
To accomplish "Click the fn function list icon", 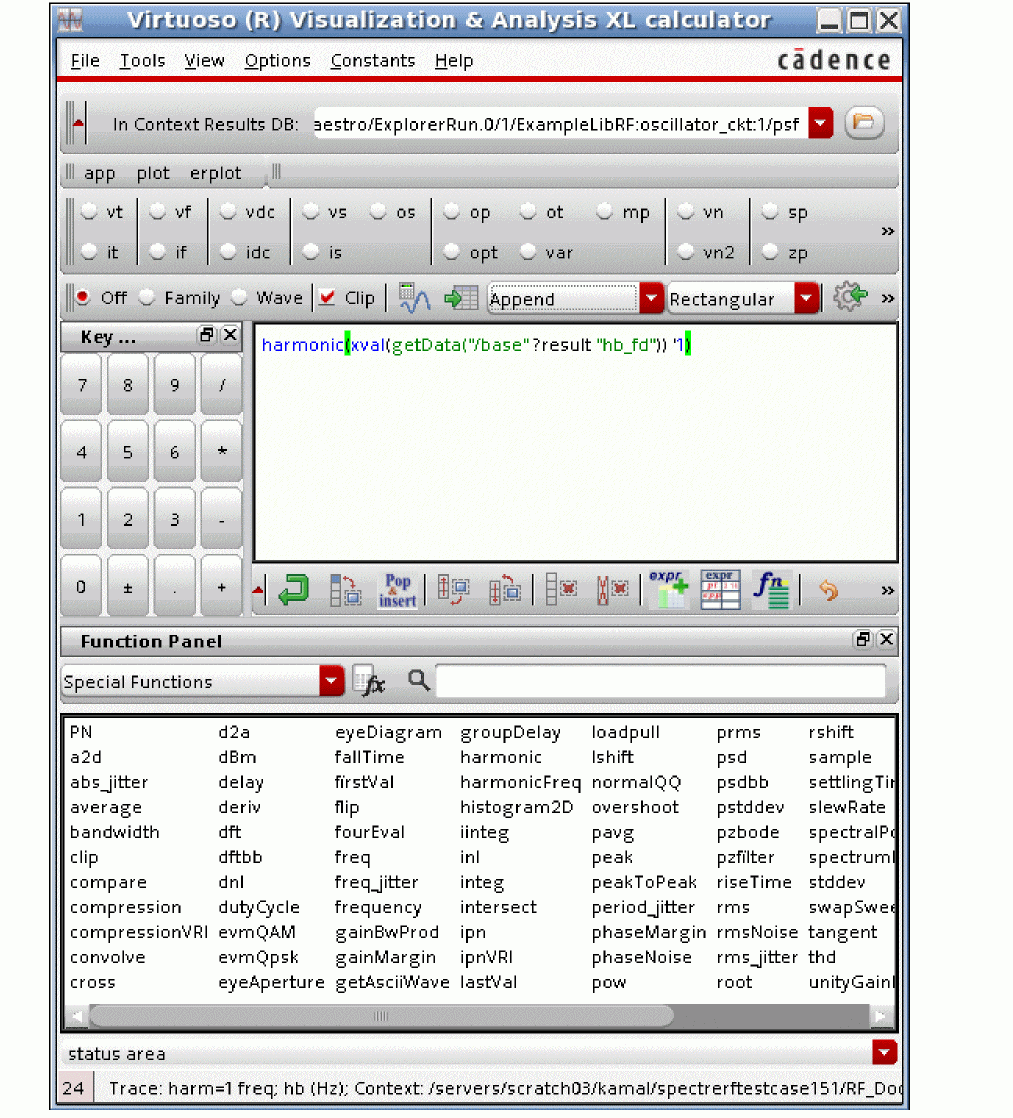I will [772, 590].
